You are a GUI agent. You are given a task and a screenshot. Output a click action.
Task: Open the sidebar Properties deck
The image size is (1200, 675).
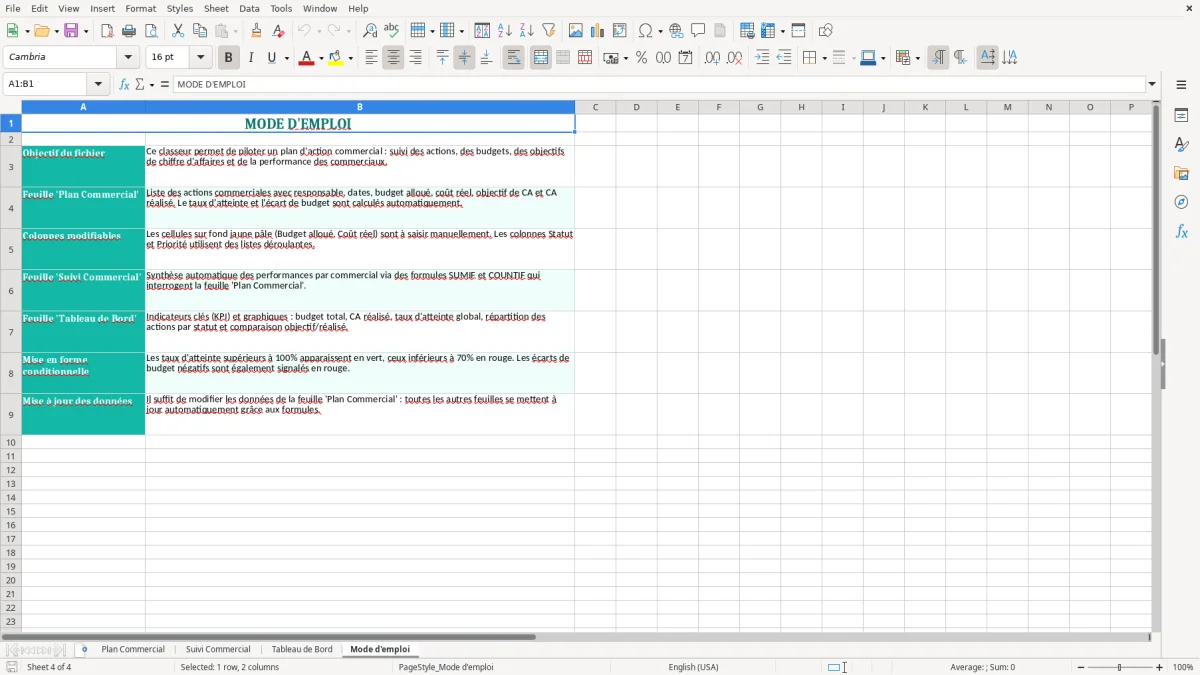(1181, 116)
